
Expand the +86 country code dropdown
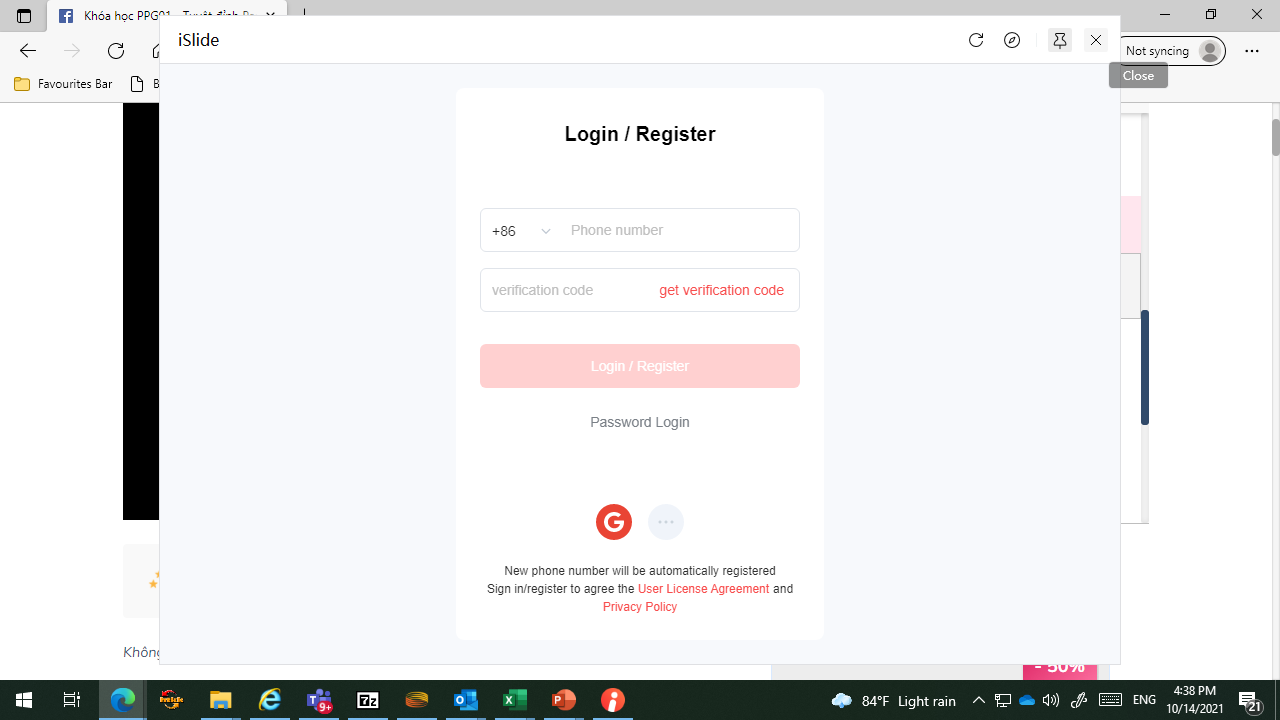tap(521, 231)
